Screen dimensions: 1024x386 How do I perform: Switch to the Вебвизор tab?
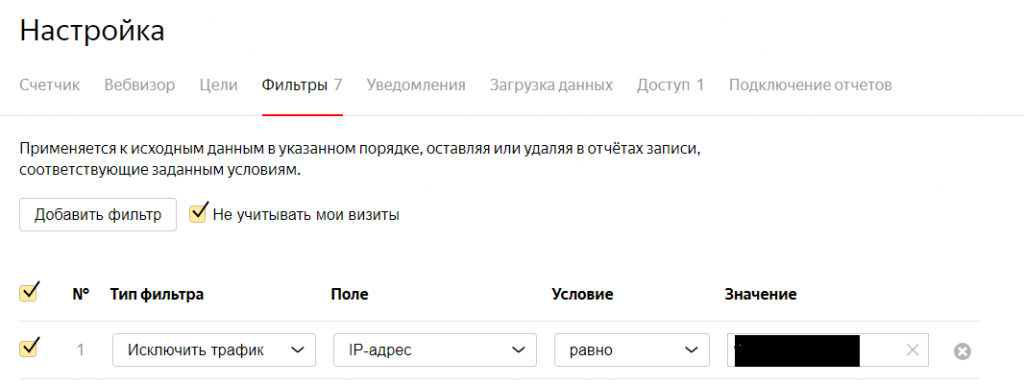click(x=140, y=85)
